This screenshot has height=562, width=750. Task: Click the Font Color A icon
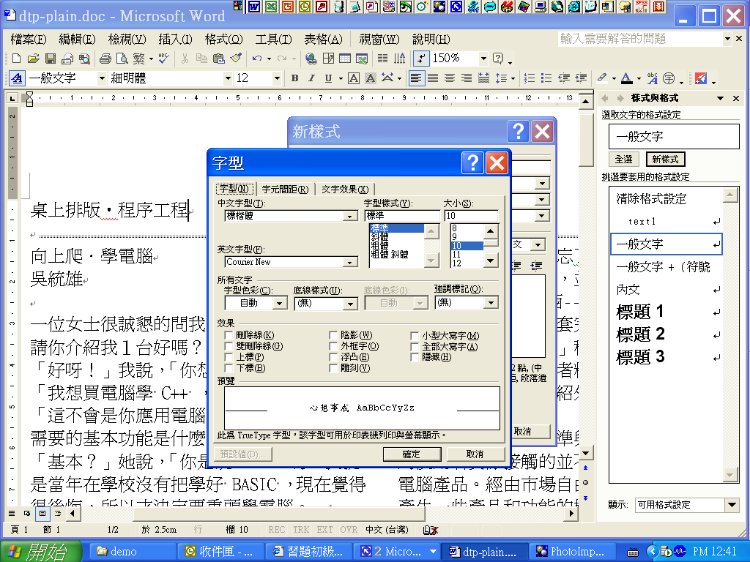(x=627, y=78)
